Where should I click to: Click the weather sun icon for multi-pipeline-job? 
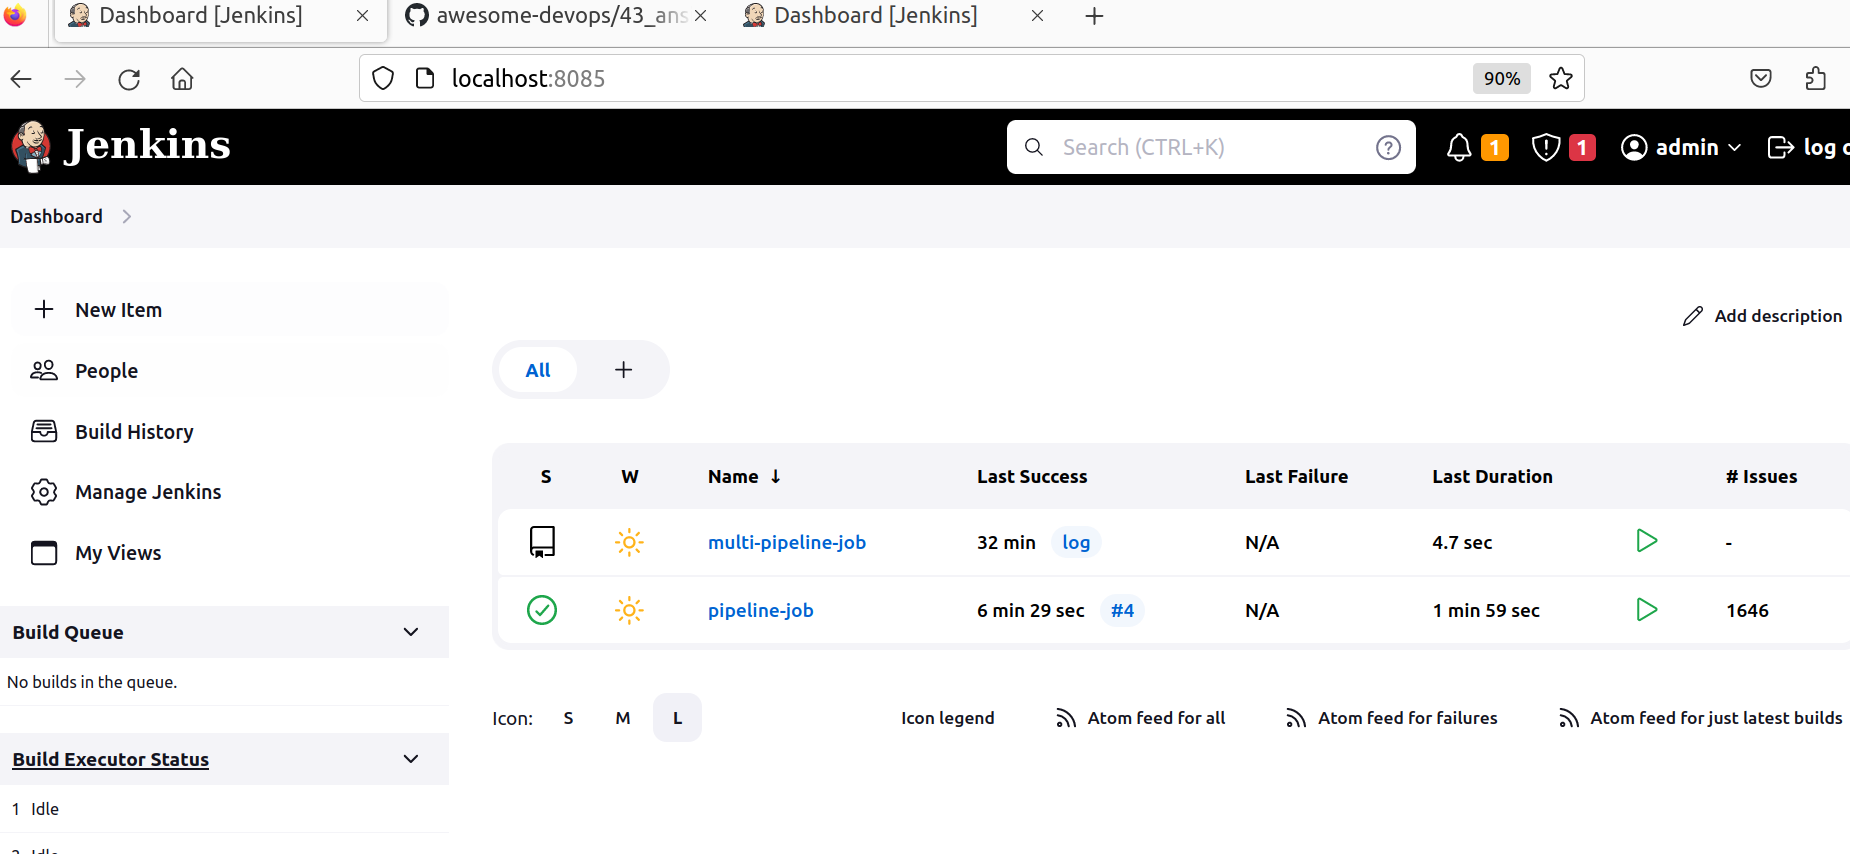pyautogui.click(x=629, y=542)
